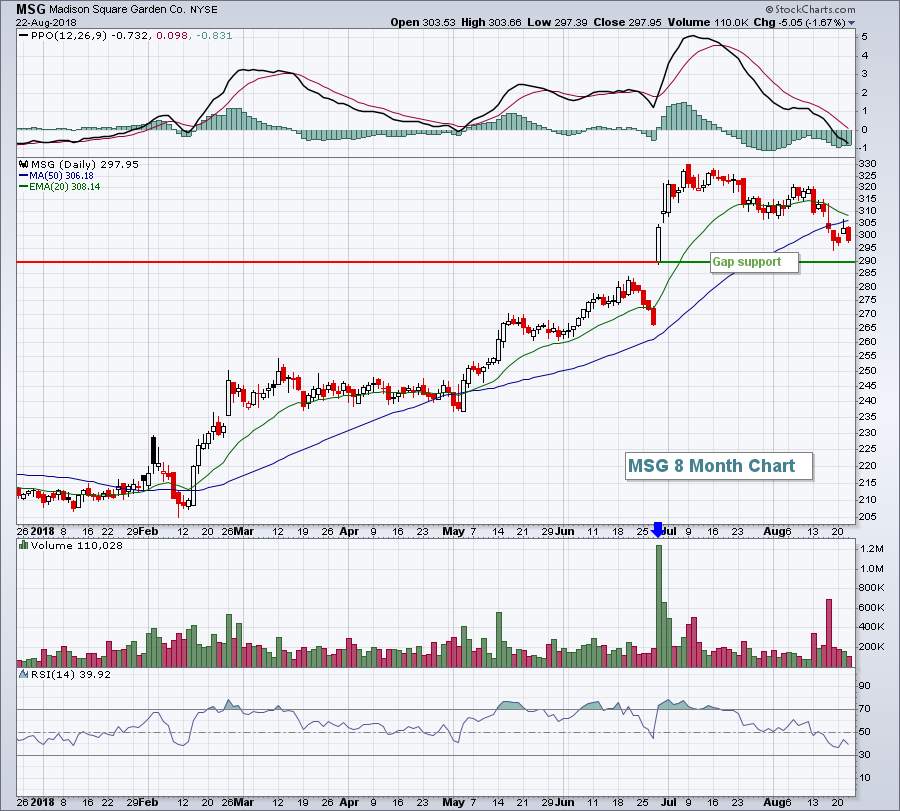This screenshot has height=811, width=900.
Task: Click the black line marker before PPO(12,26,9)
Action: tap(24, 36)
